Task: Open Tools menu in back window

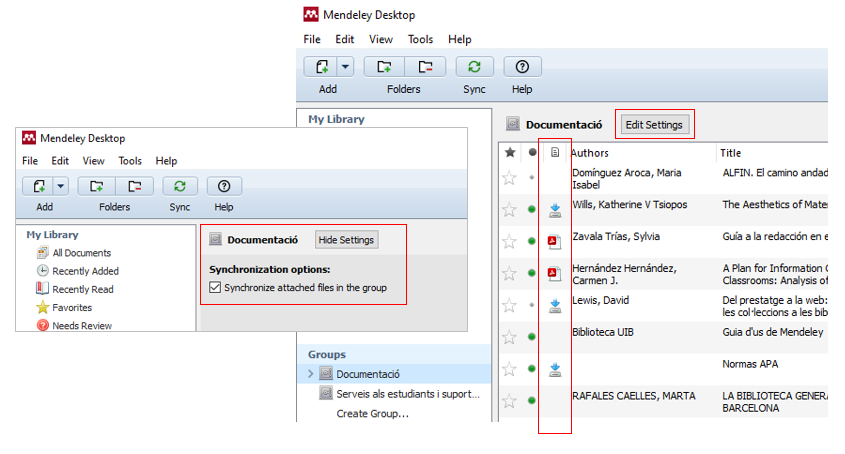Action: (x=420, y=39)
